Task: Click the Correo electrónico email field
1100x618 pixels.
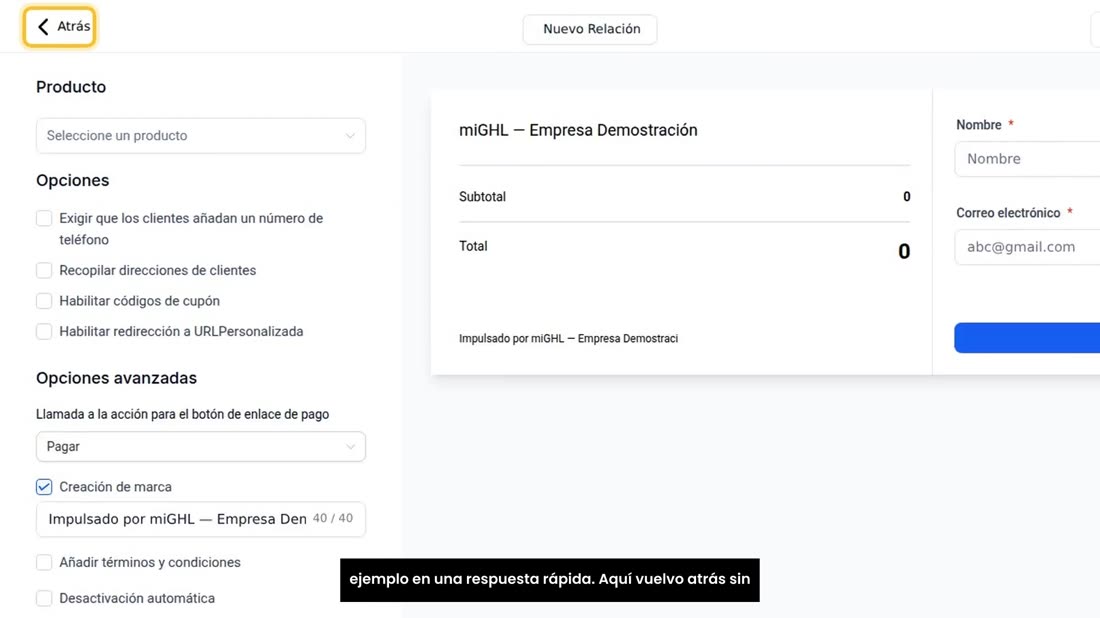Action: point(1027,247)
